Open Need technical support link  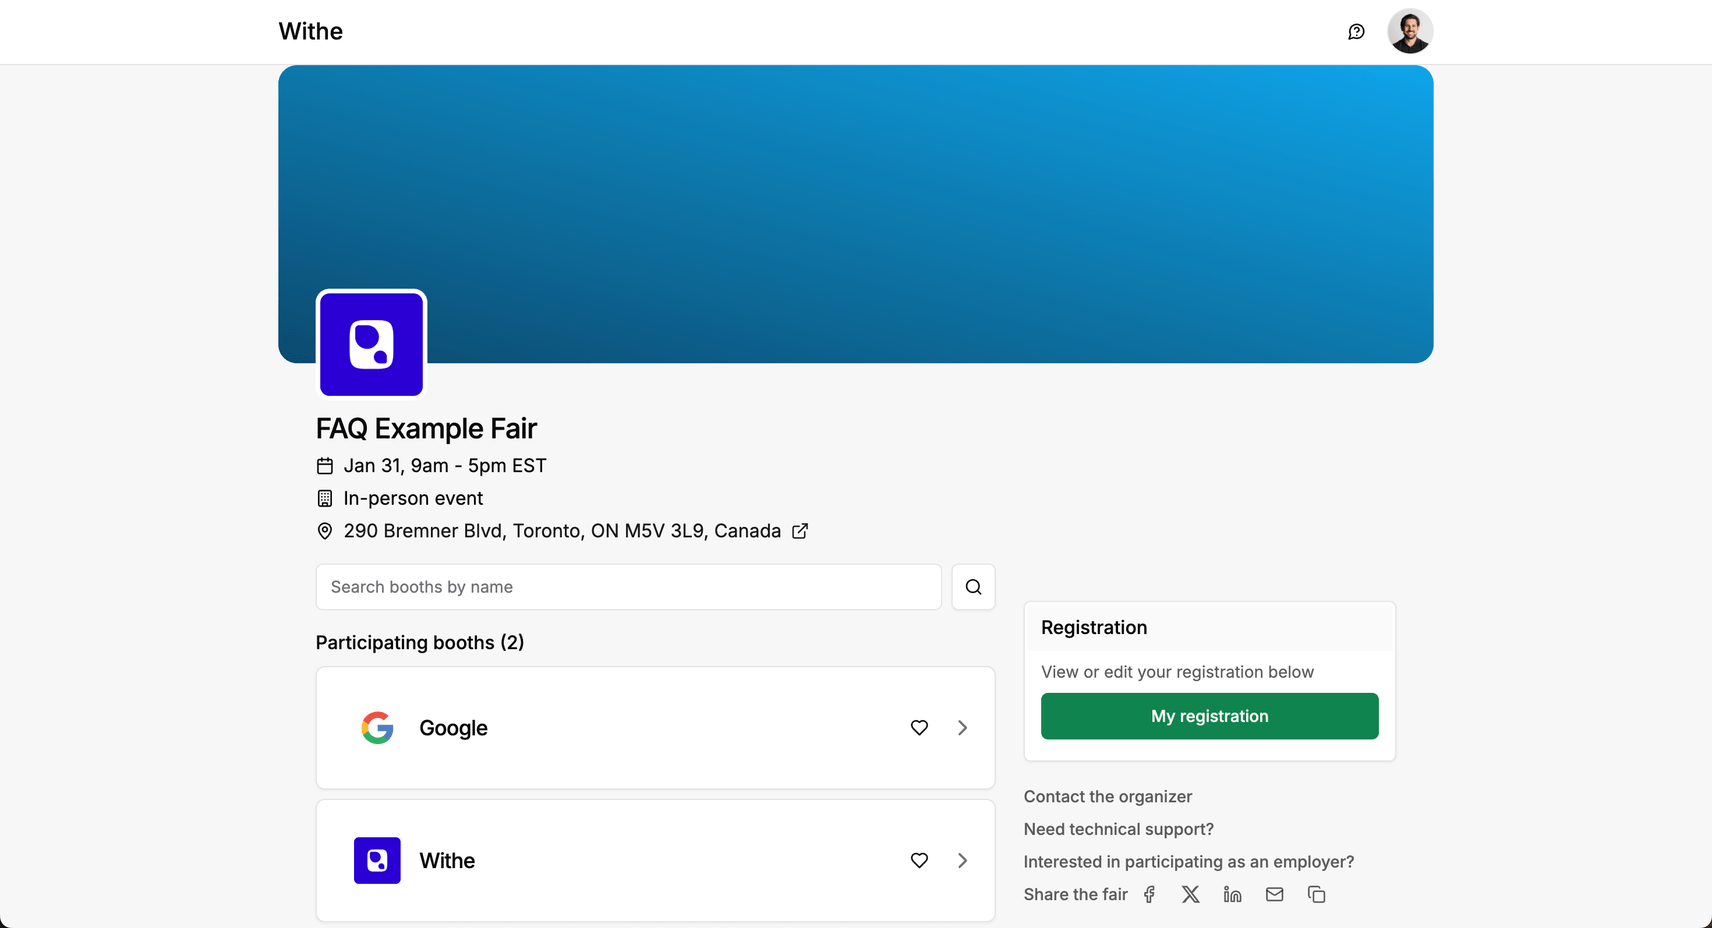coord(1118,829)
